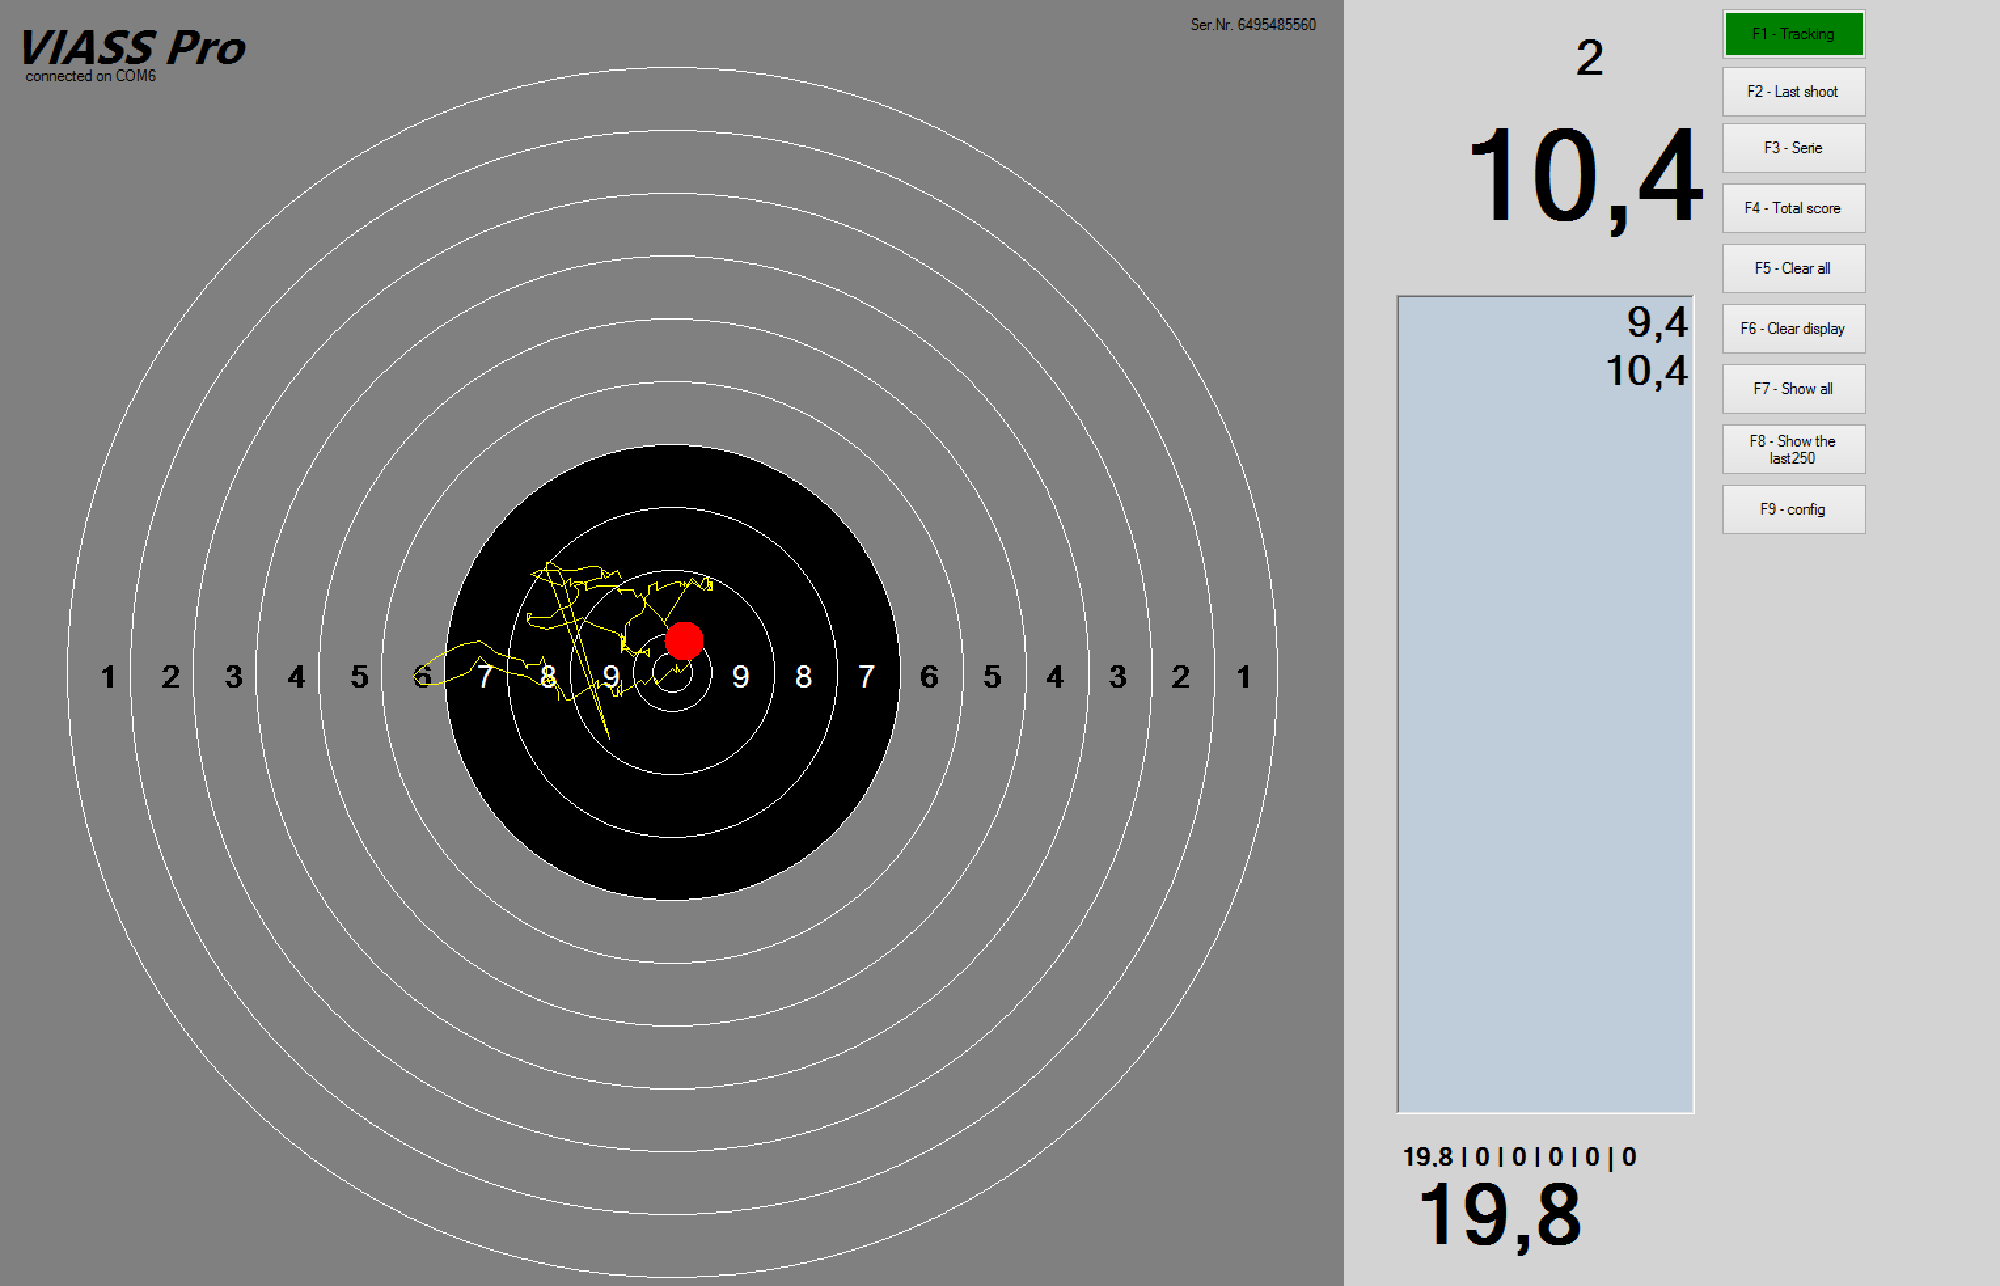
Task: Select the 10,4 entry in shot list
Action: [1646, 371]
